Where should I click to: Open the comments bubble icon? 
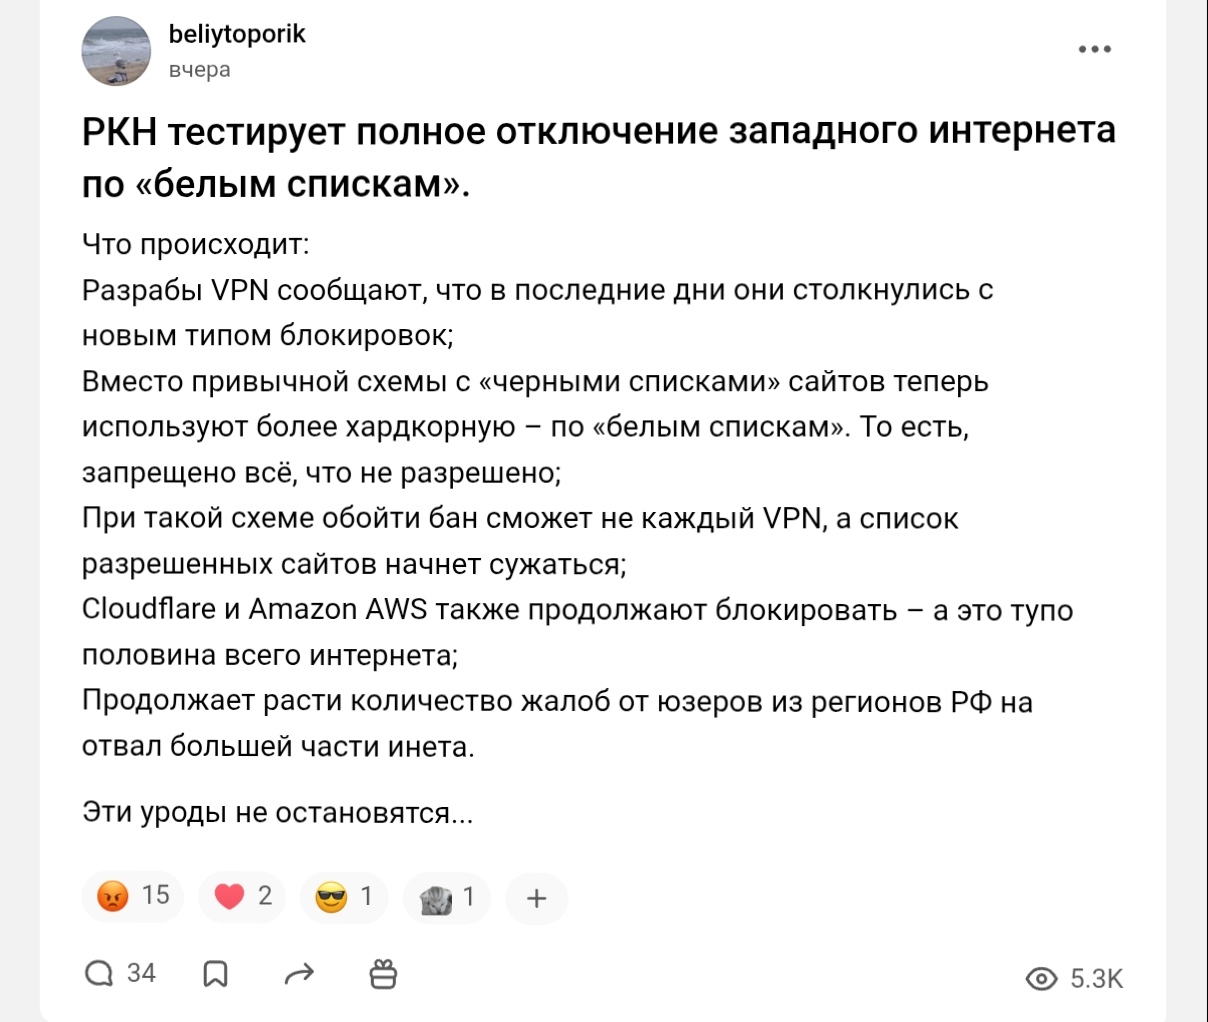click(x=99, y=974)
